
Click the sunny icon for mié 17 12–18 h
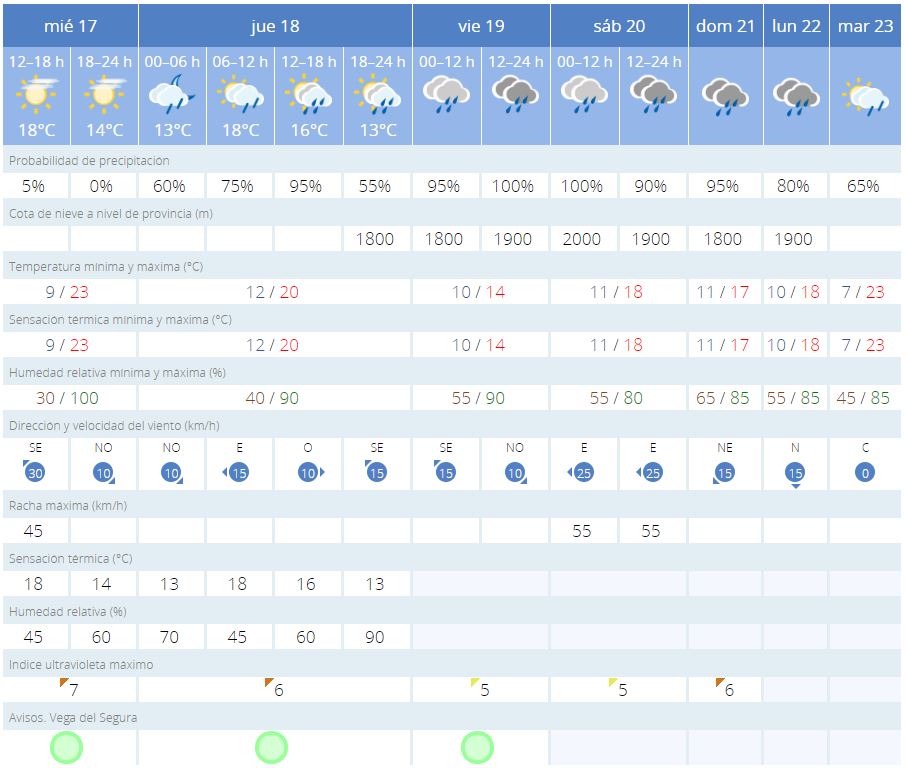point(34,95)
